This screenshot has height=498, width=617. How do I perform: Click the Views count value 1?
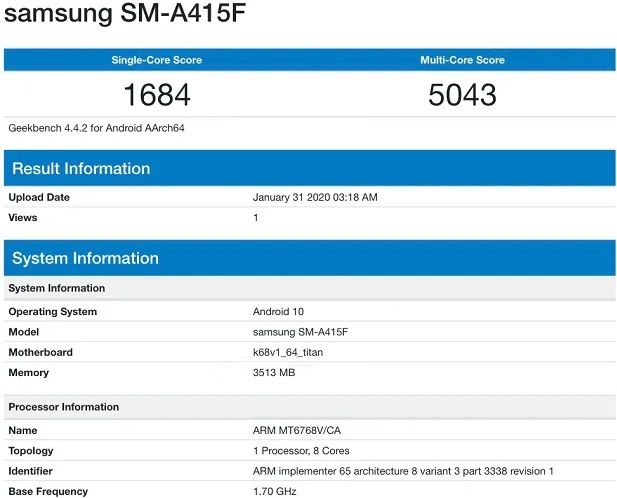click(256, 218)
